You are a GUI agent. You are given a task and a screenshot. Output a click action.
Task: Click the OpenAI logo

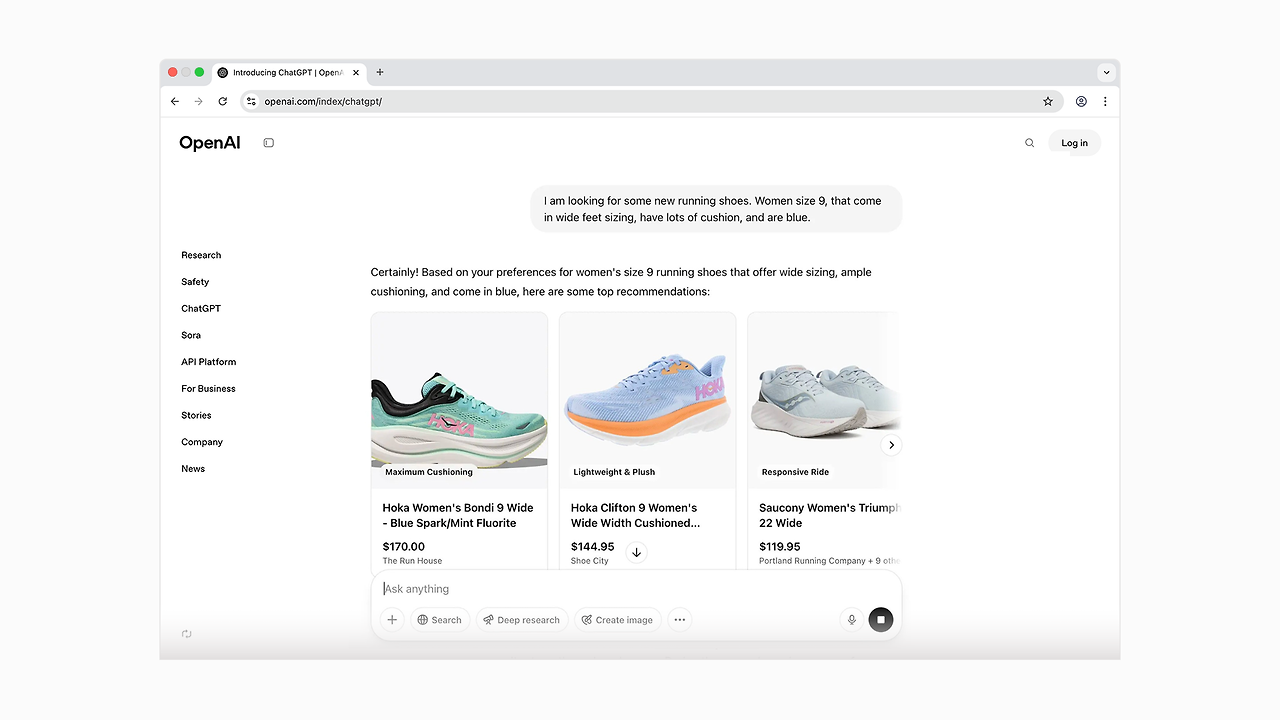pos(210,143)
